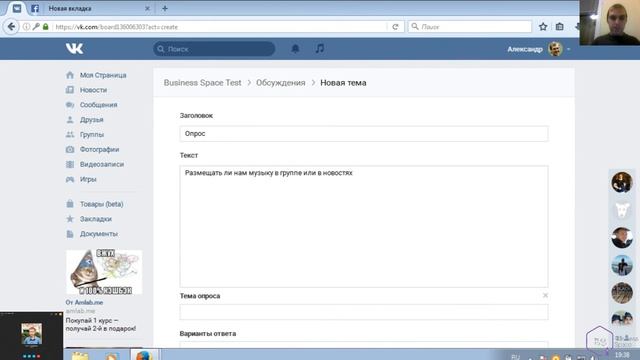The width and height of the screenshot is (640, 360).
Task: Open Новости in sidebar
Action: click(x=93, y=90)
